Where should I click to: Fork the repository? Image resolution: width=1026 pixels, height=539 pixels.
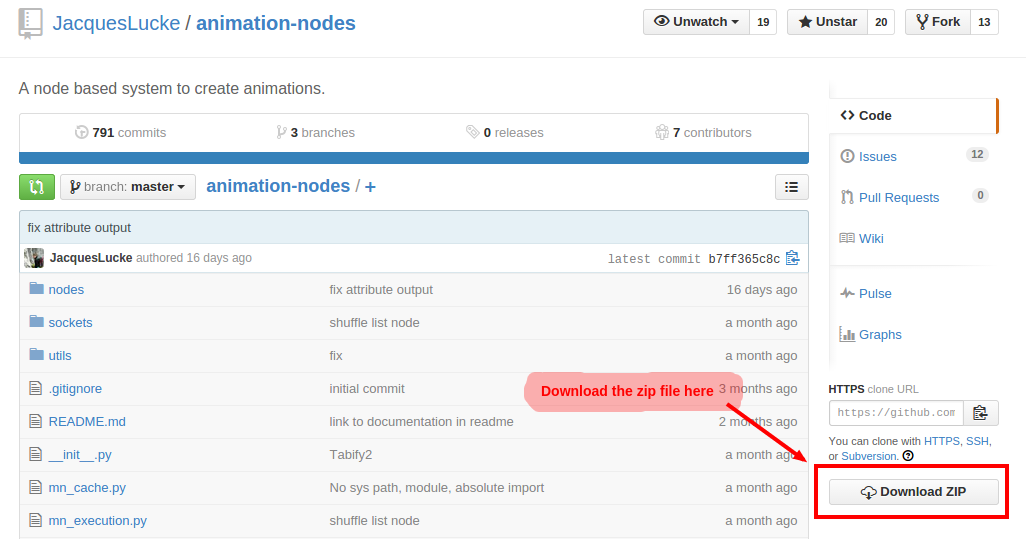point(938,22)
